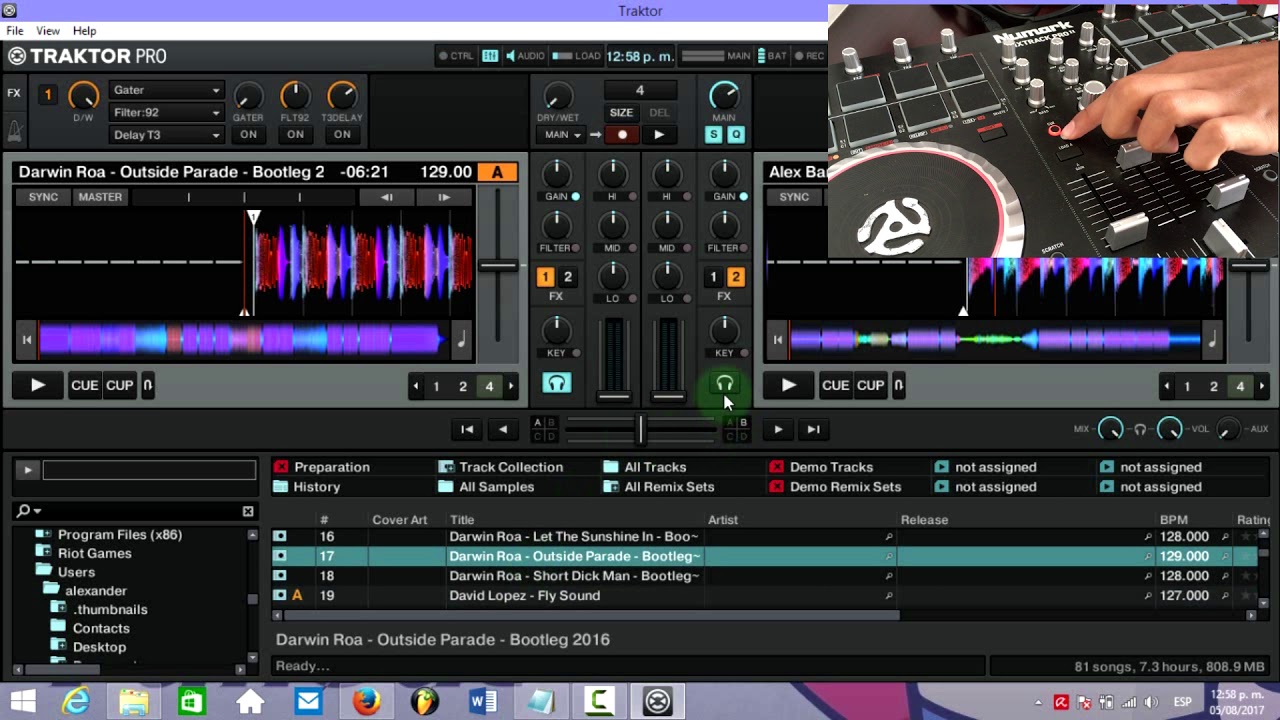Click the Deck B headphone cue button
Viewport: 1280px width, 720px height.
click(725, 384)
